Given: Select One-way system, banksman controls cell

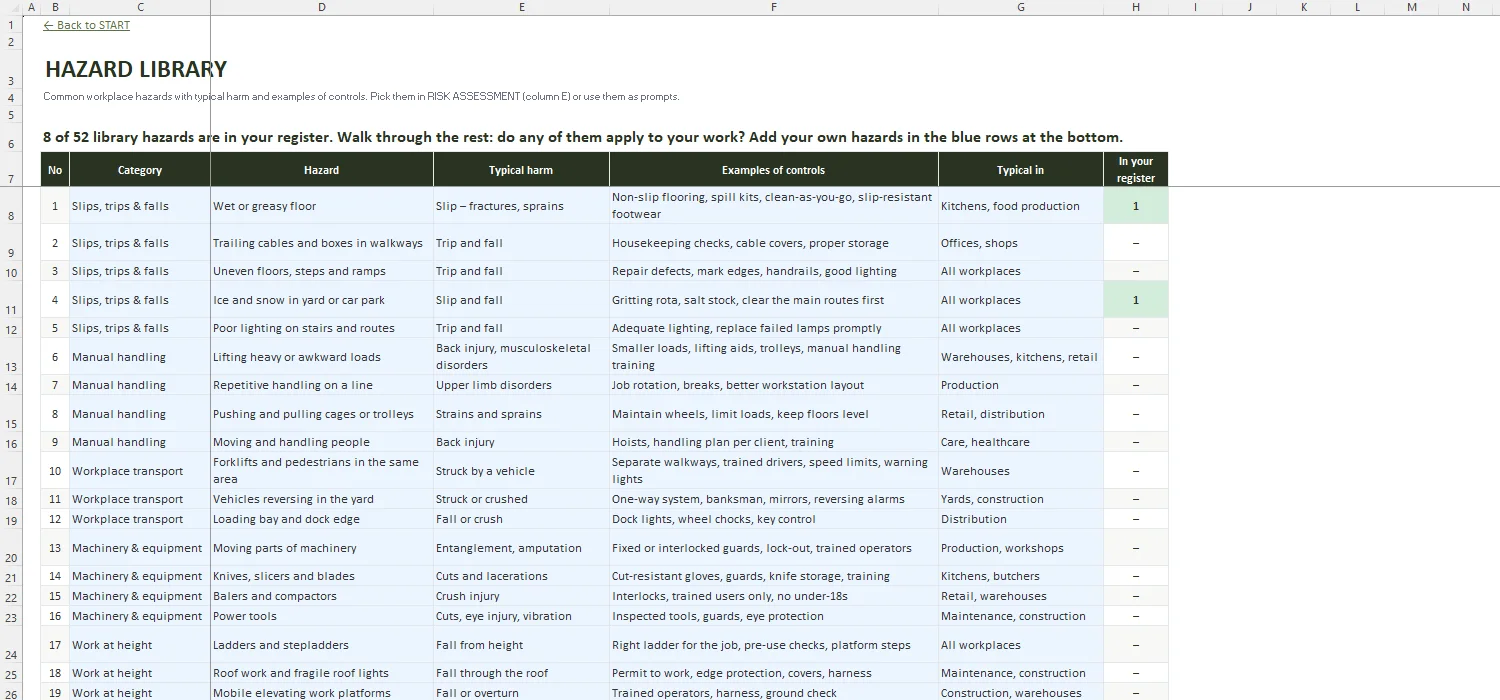Looking at the screenshot, I should point(774,499).
